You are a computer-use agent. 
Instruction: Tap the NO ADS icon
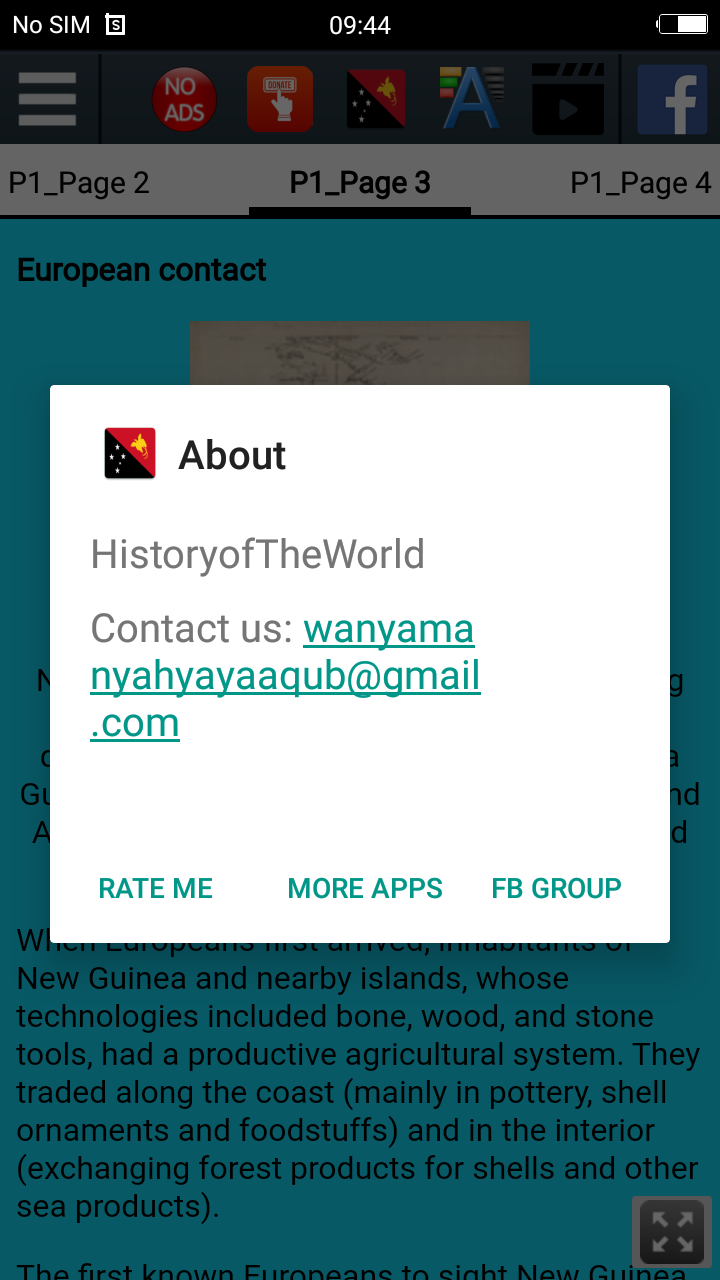coord(184,100)
